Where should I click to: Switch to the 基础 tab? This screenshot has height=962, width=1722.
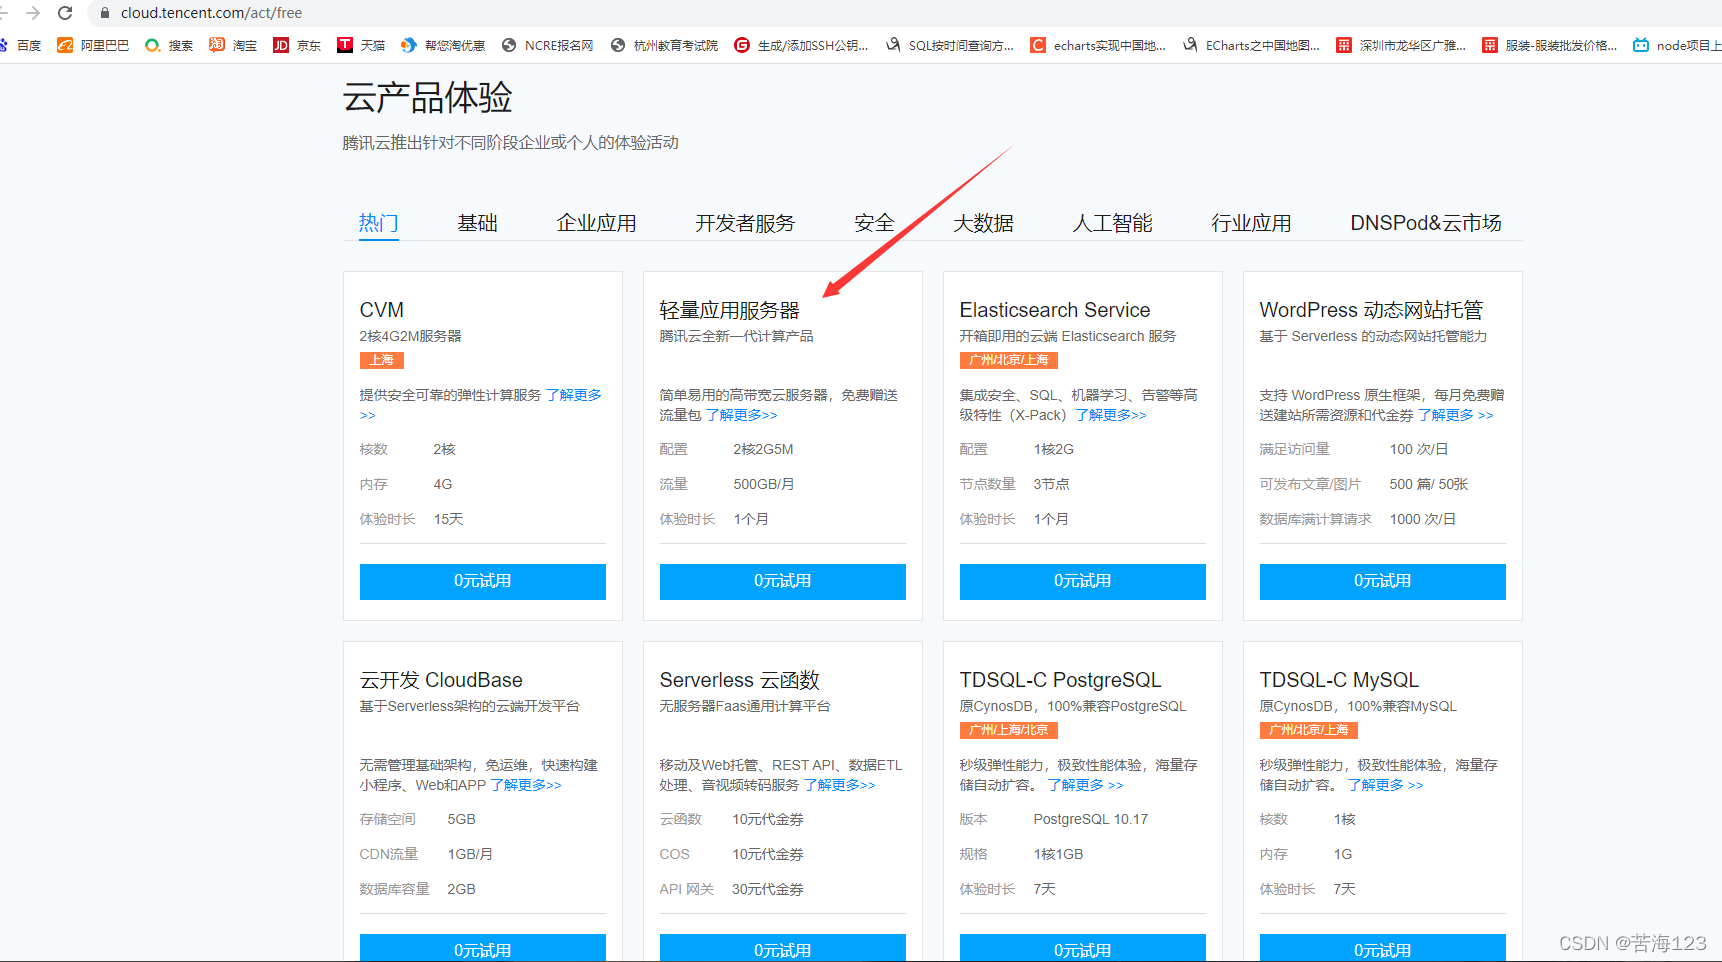point(477,223)
